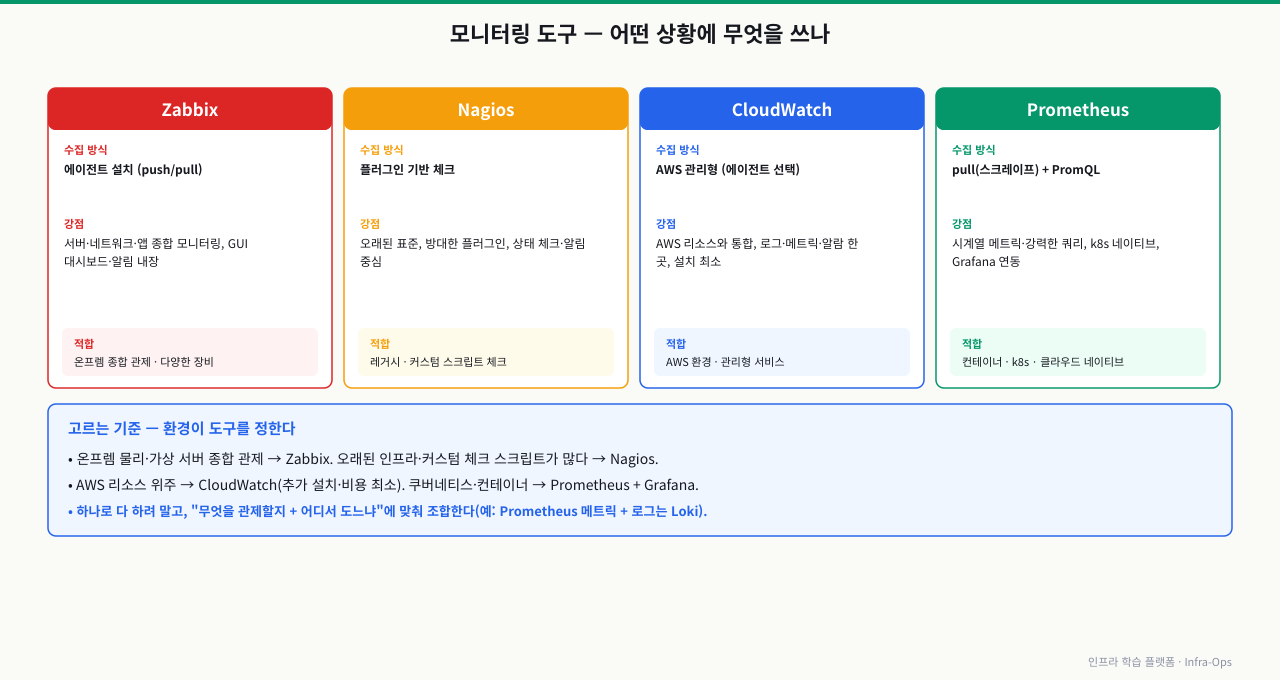Viewport: 1280px width, 680px height.
Task: Click Zabbix strengths text '서버·네트워크·앱 종합 모니터링'
Action: 142,243
